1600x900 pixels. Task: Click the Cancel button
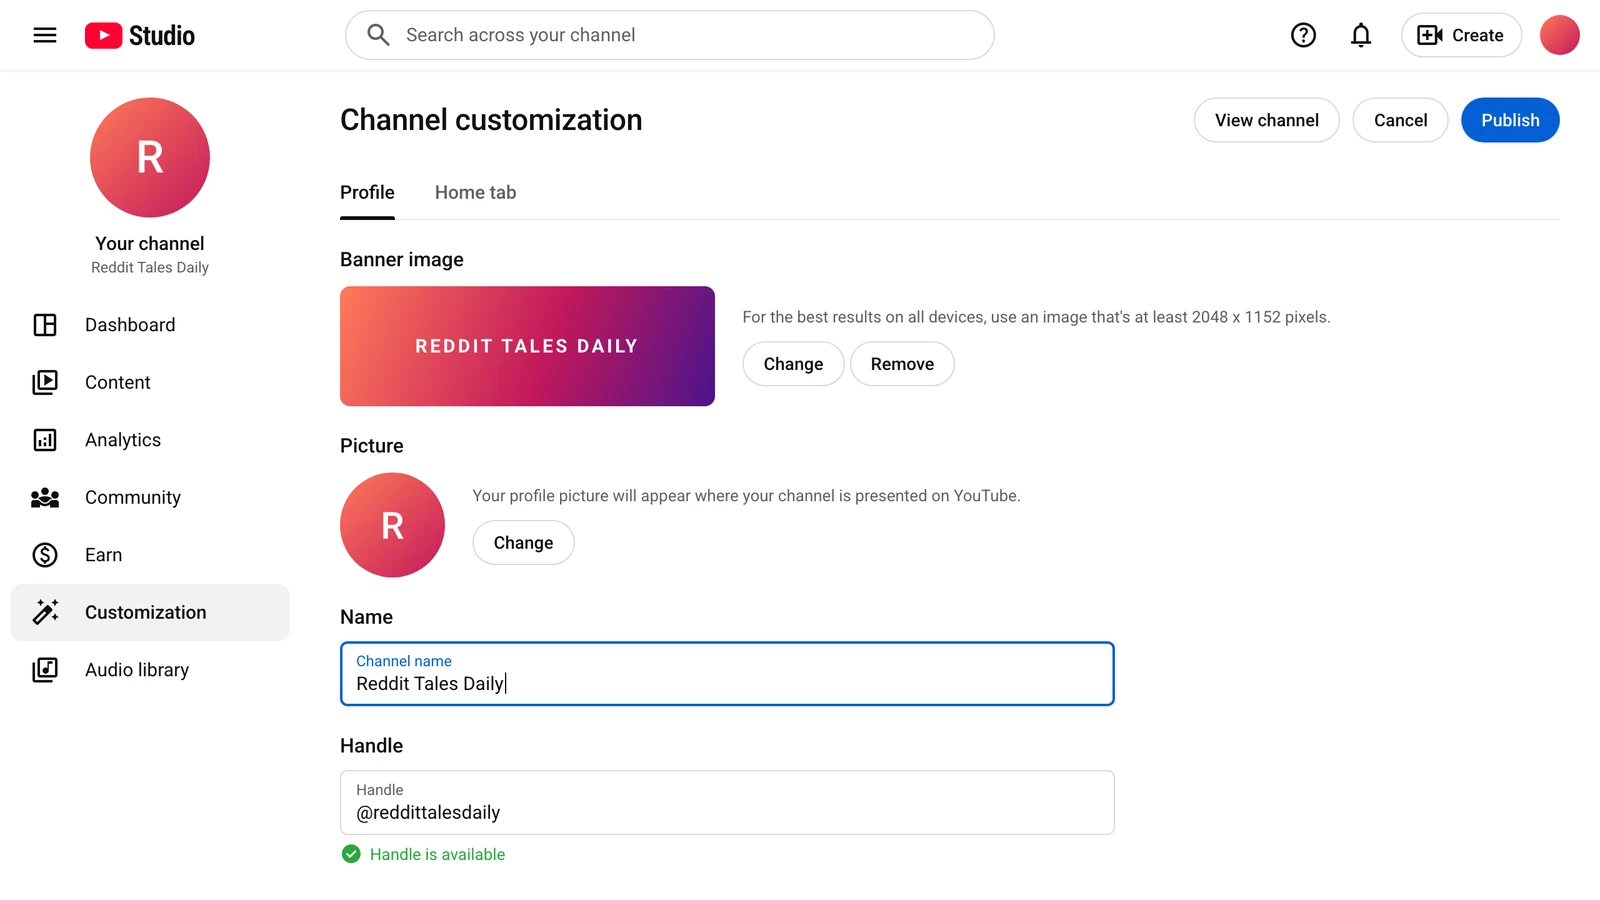(x=1400, y=120)
